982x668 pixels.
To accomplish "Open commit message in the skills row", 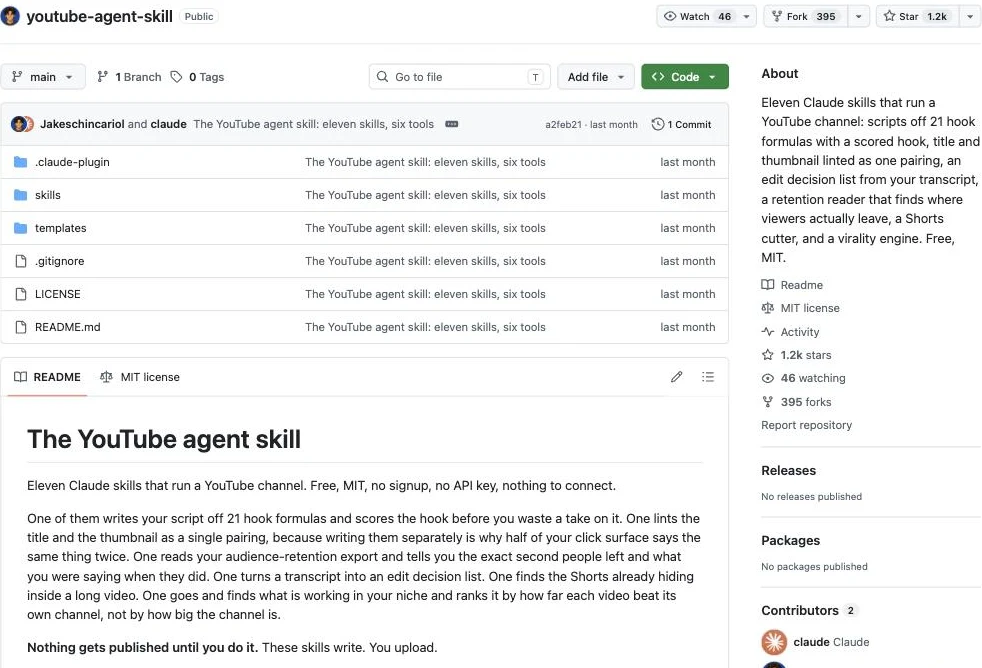I will 425,195.
